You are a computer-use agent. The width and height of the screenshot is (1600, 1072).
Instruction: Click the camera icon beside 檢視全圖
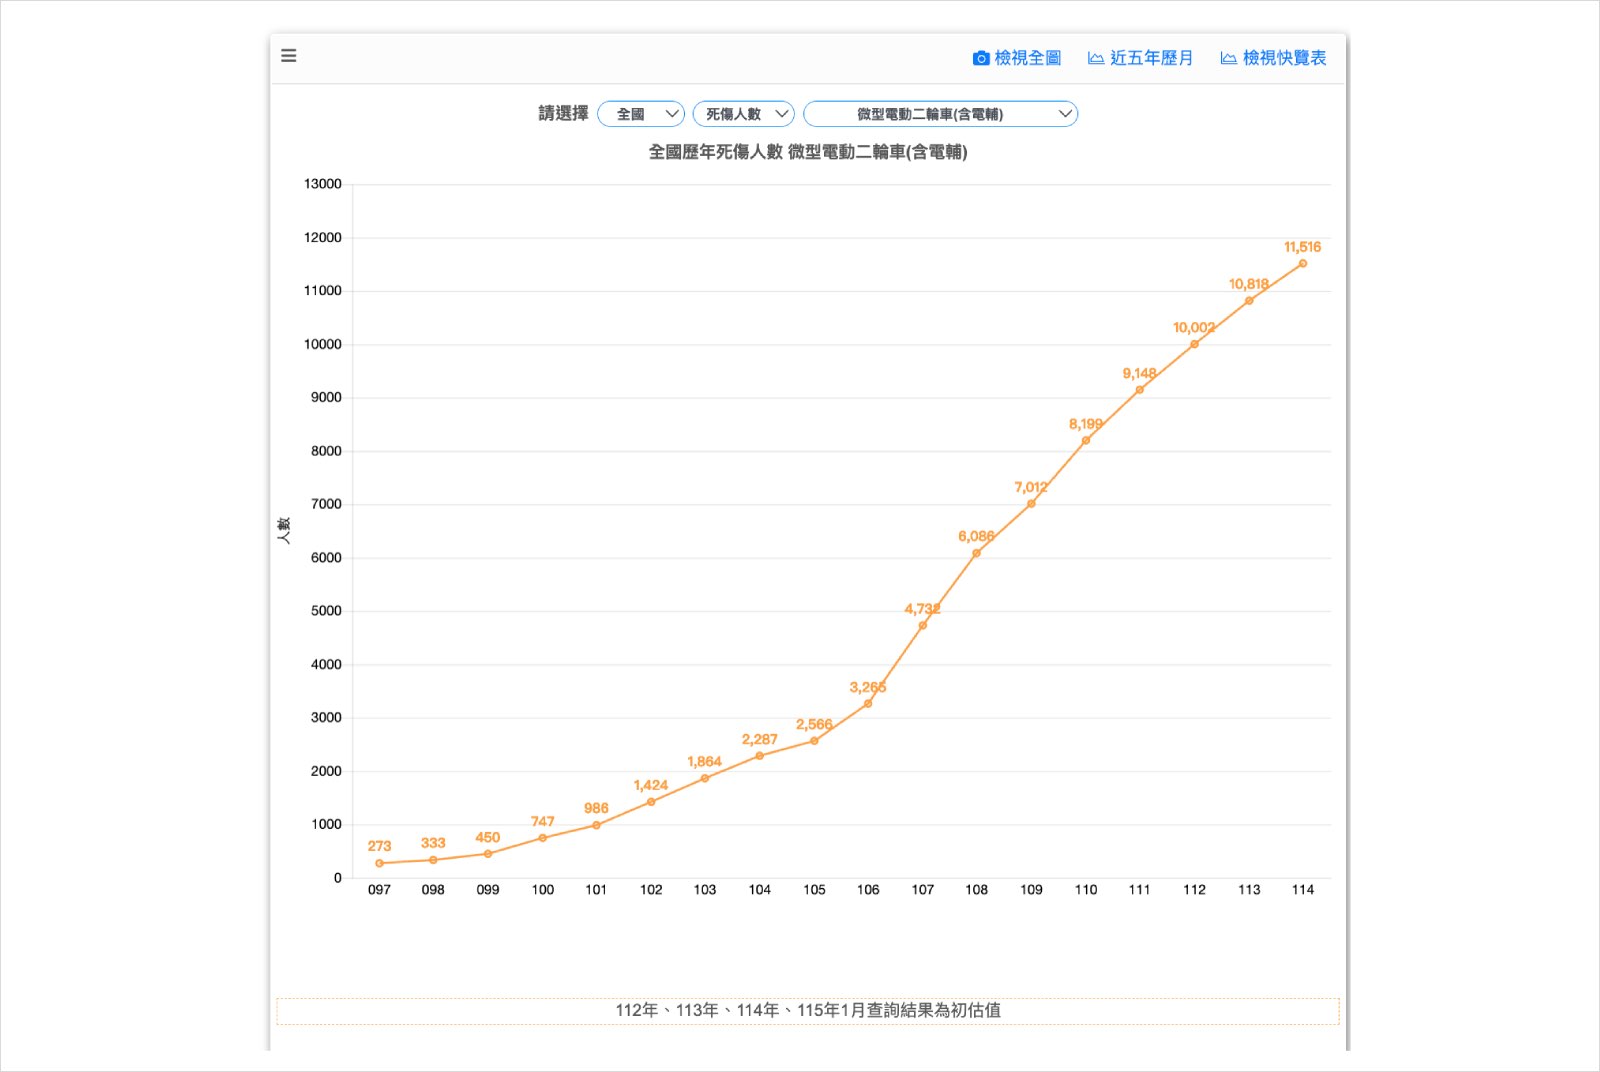[x=981, y=58]
